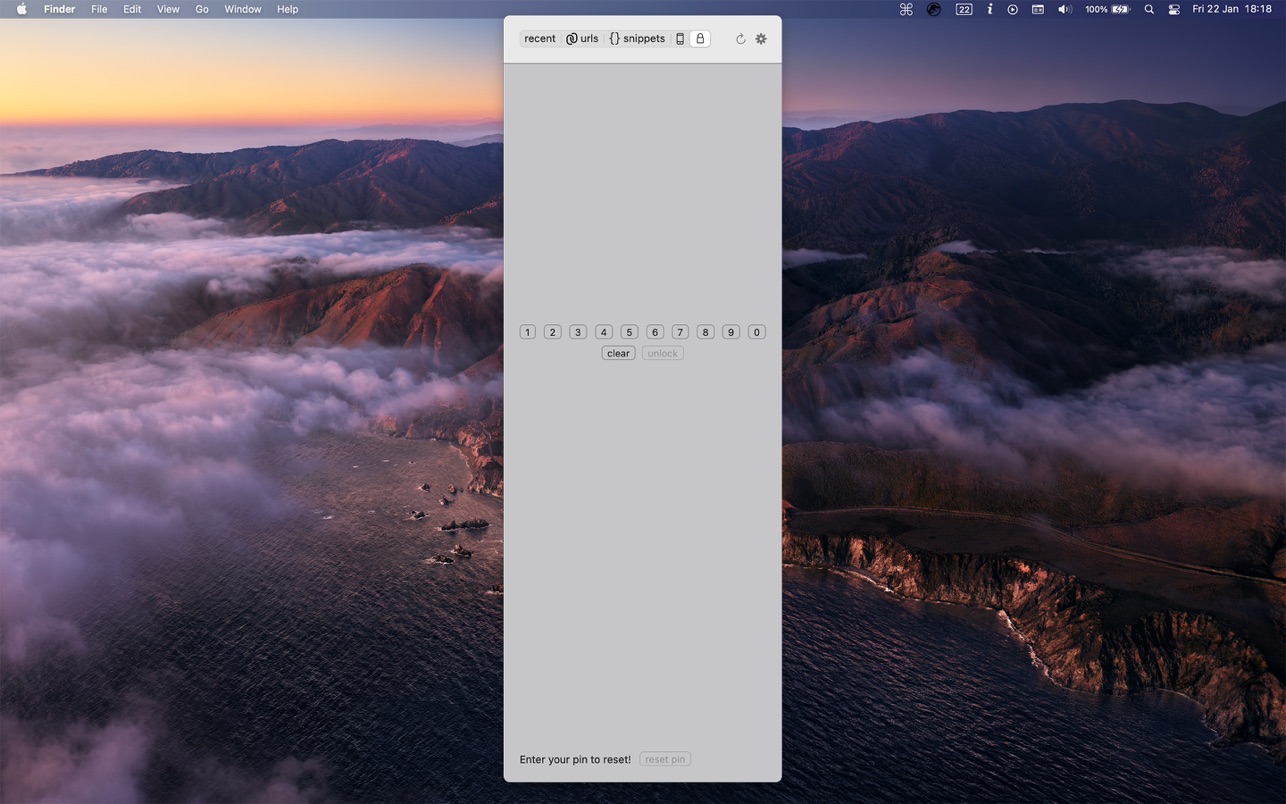Image resolution: width=1286 pixels, height=804 pixels.
Task: Open the calendar 22 menu bar icon
Action: click(964, 9)
